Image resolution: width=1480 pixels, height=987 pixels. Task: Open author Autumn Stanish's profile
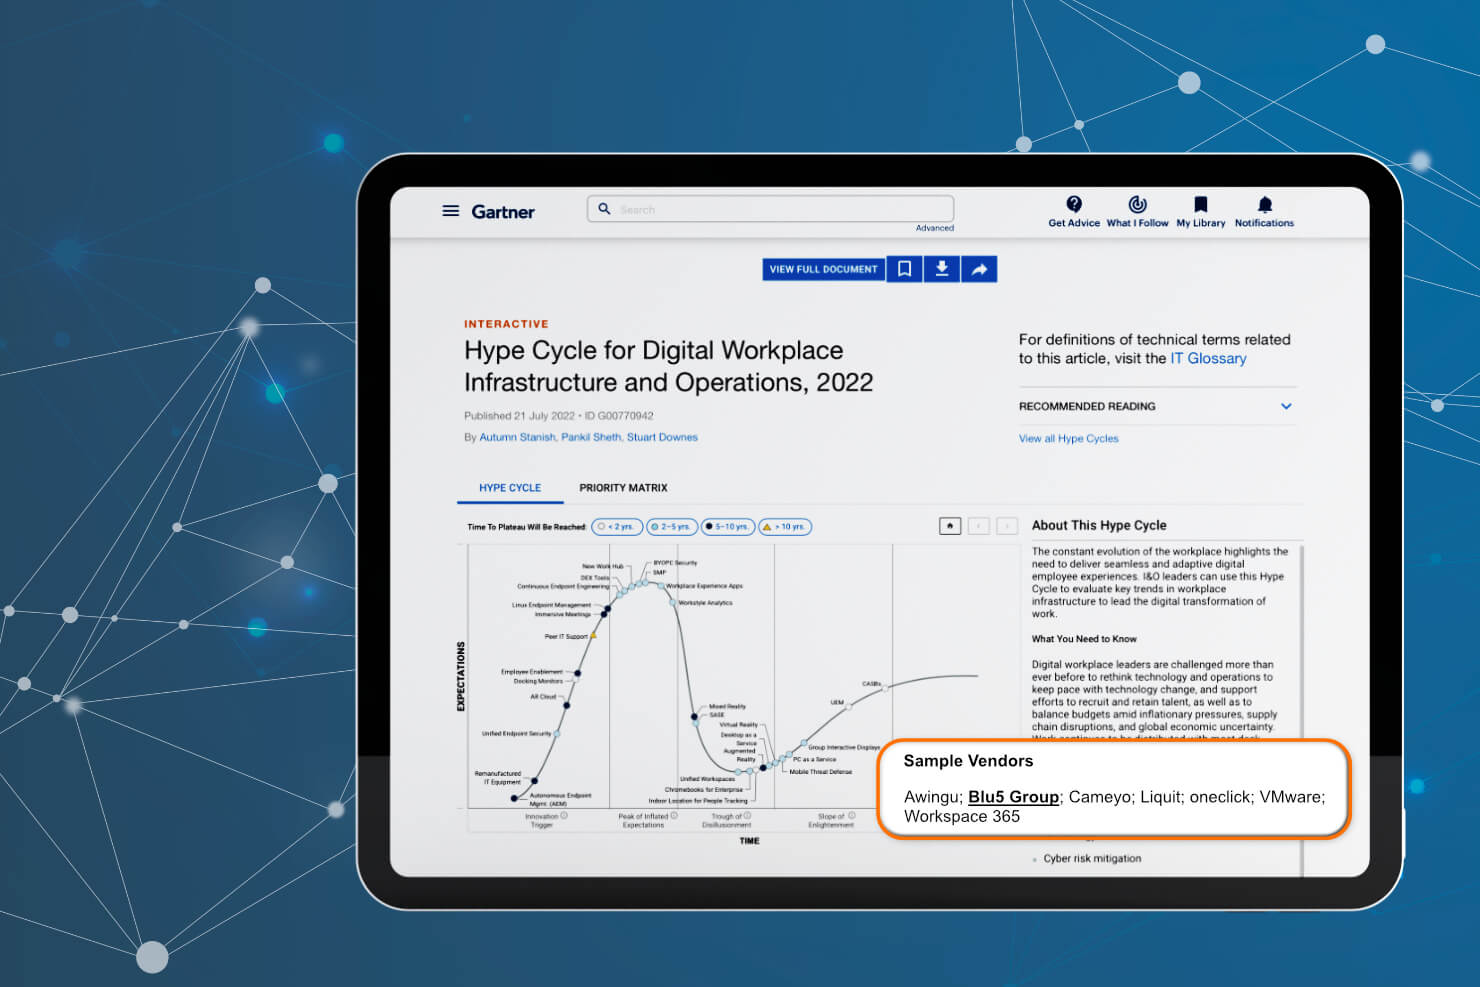(x=517, y=437)
